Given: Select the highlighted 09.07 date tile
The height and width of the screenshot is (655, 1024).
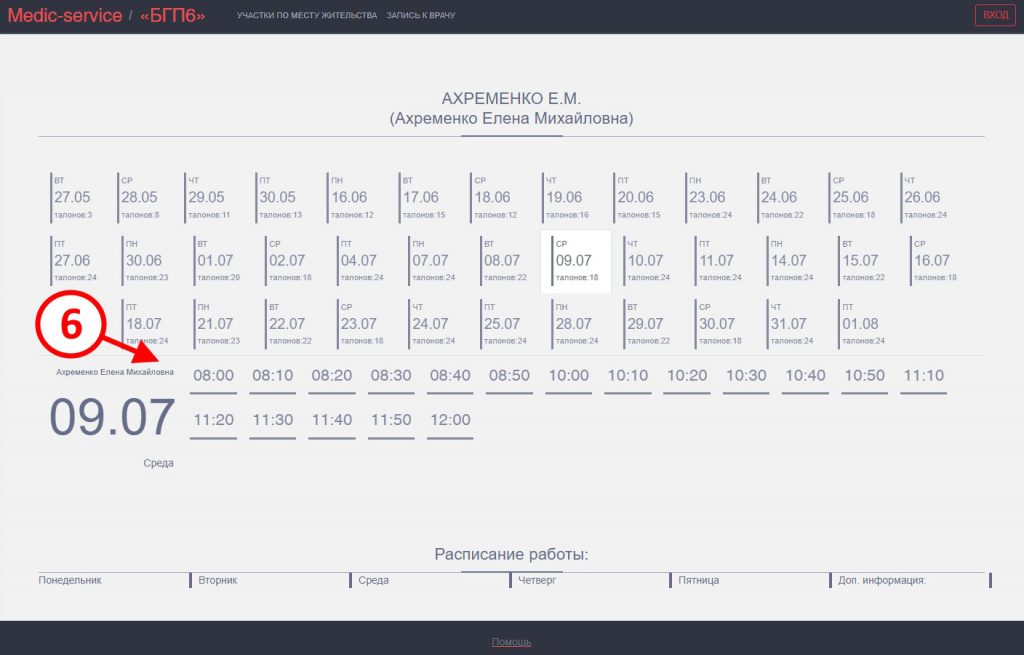Looking at the screenshot, I should coord(575,260).
